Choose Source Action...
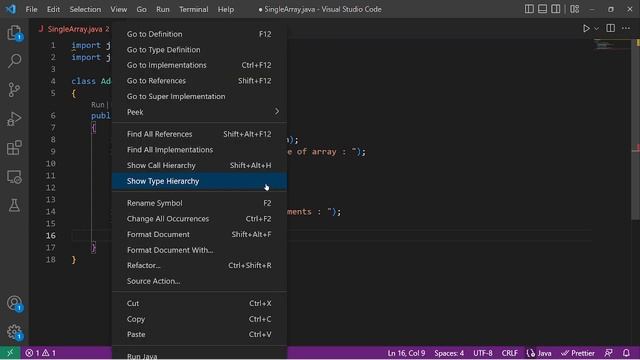The width and height of the screenshot is (640, 360). point(199,281)
